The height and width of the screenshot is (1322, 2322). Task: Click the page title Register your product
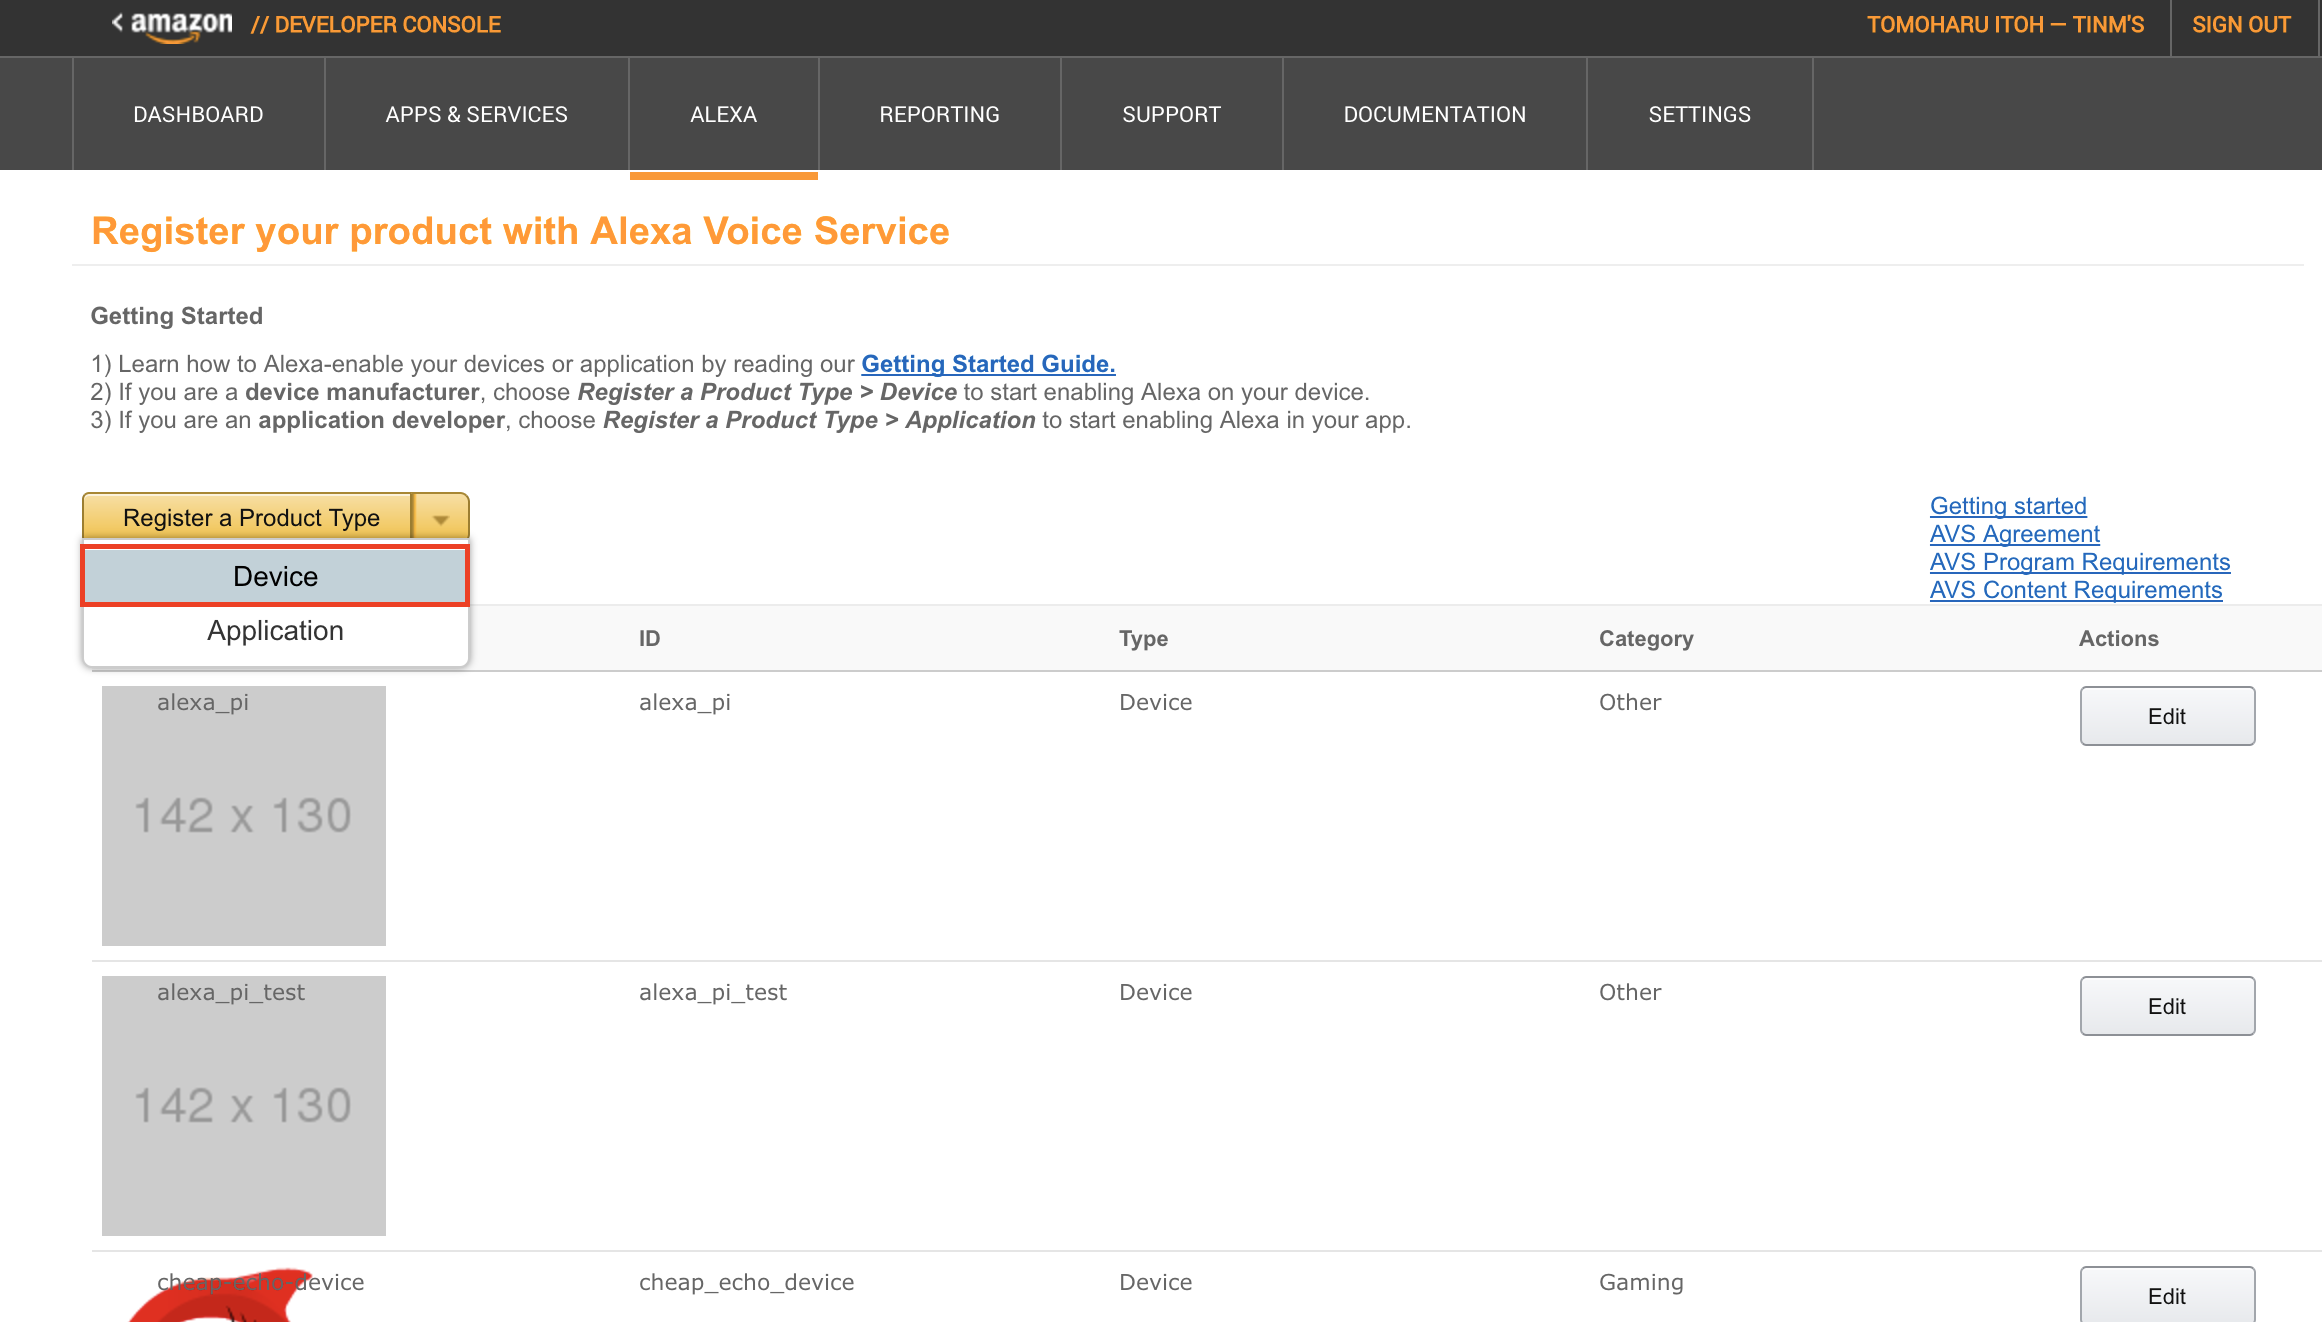pos(520,231)
